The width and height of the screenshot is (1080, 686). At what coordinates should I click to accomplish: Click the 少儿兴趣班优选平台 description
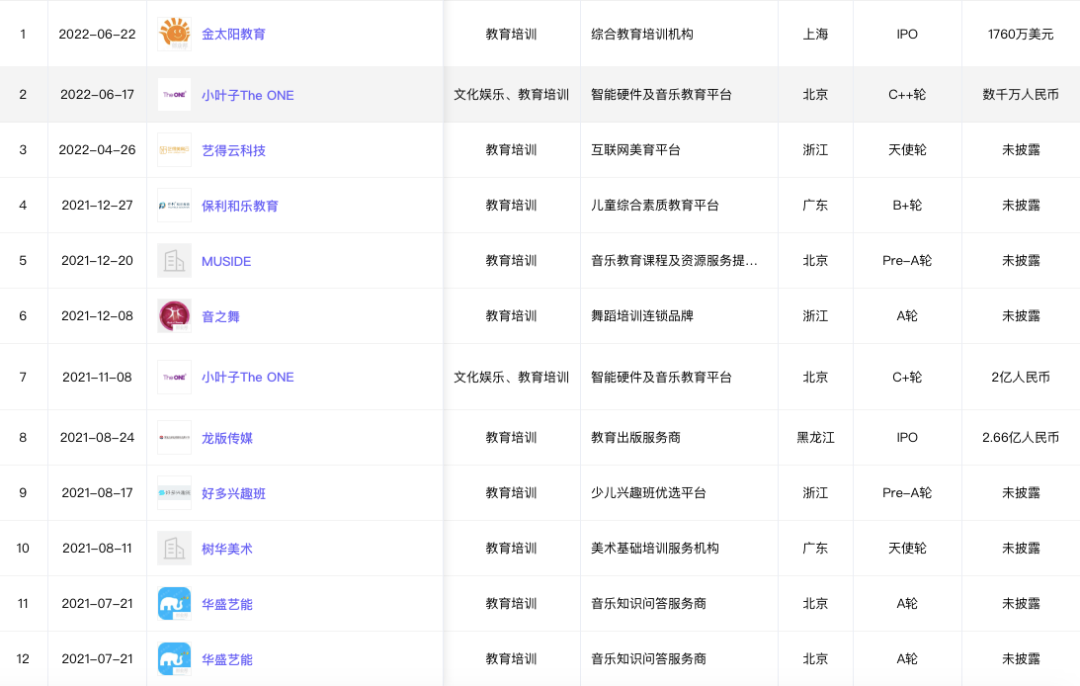[649, 493]
